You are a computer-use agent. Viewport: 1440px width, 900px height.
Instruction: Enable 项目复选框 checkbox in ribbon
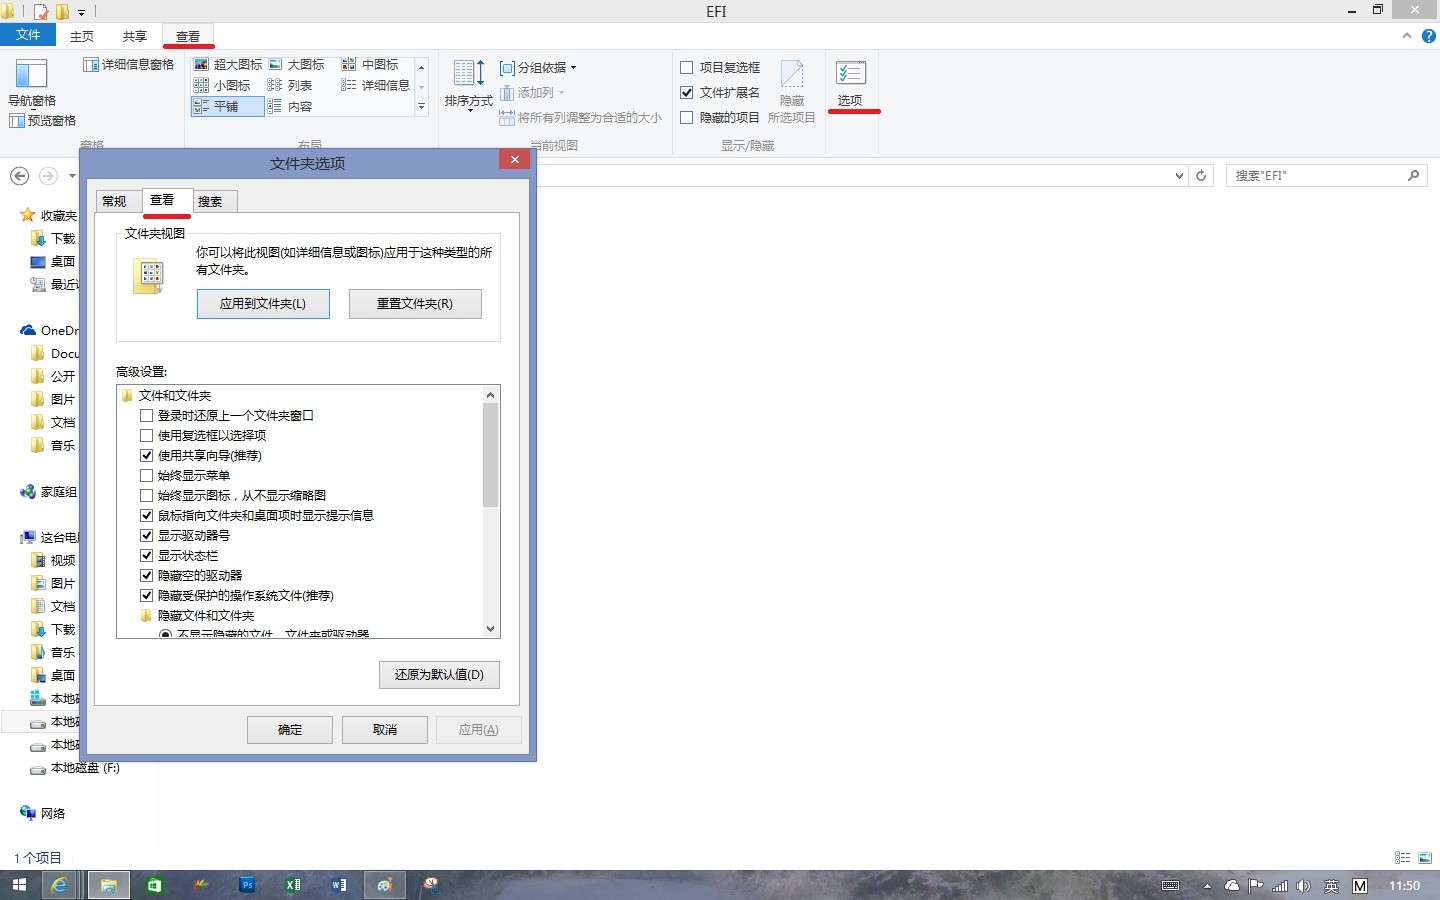(687, 67)
